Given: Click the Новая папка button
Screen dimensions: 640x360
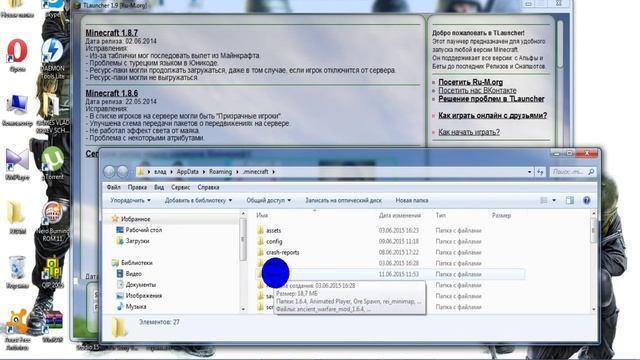Looking at the screenshot, I should click(411, 200).
